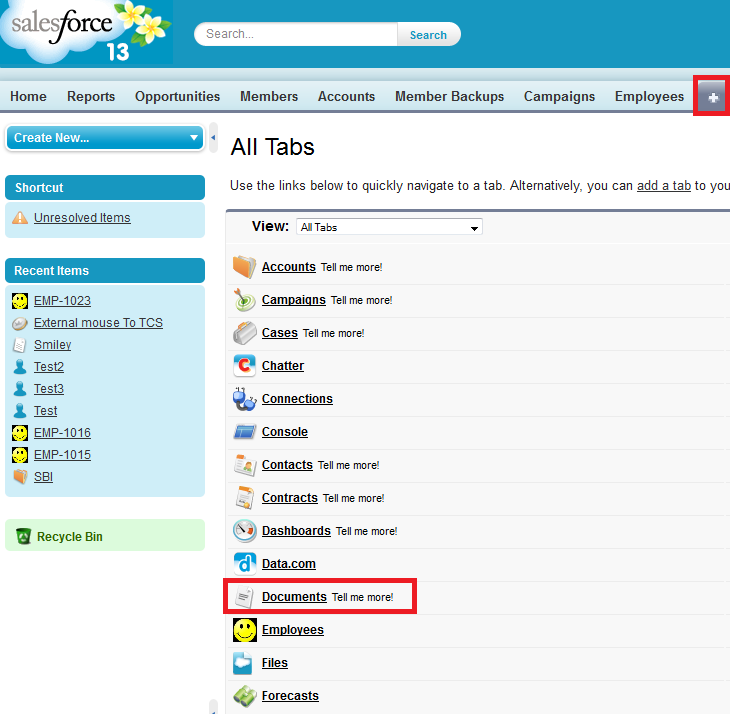
Task: Click Tell me more beside Campaigns
Action: tap(362, 300)
